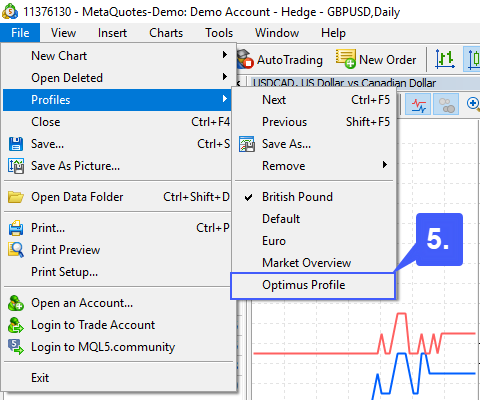Click the Print Preview icon
The height and width of the screenshot is (400, 480).
(16, 250)
